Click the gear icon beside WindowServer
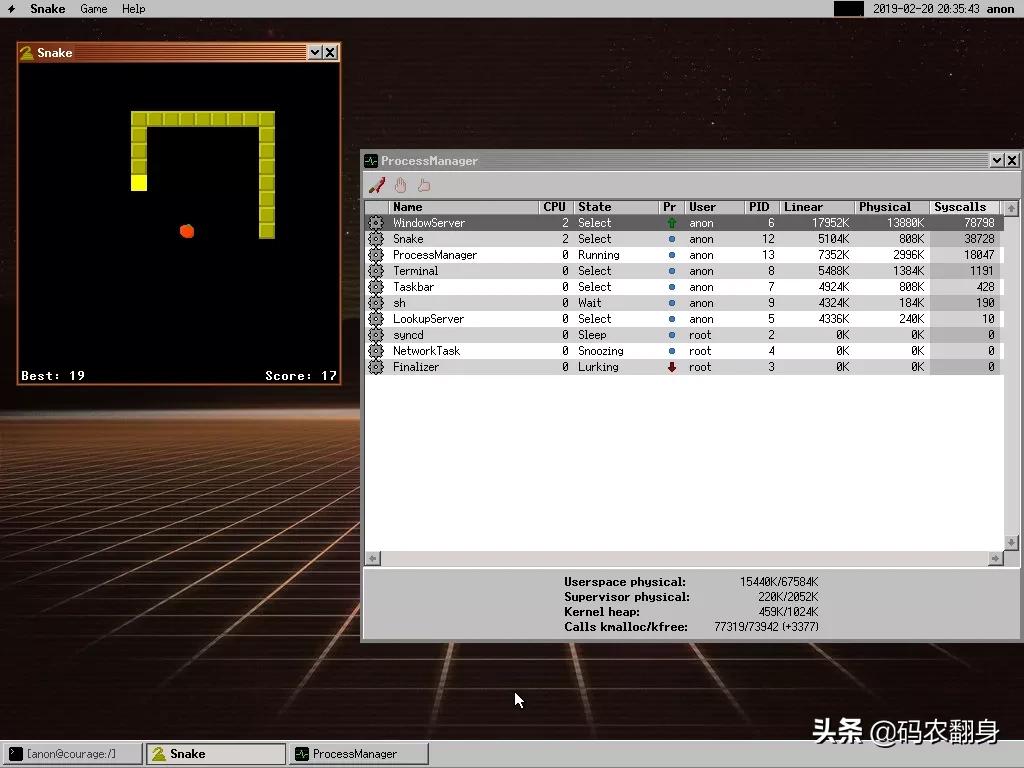Screen dimensions: 1024x768 [376, 223]
